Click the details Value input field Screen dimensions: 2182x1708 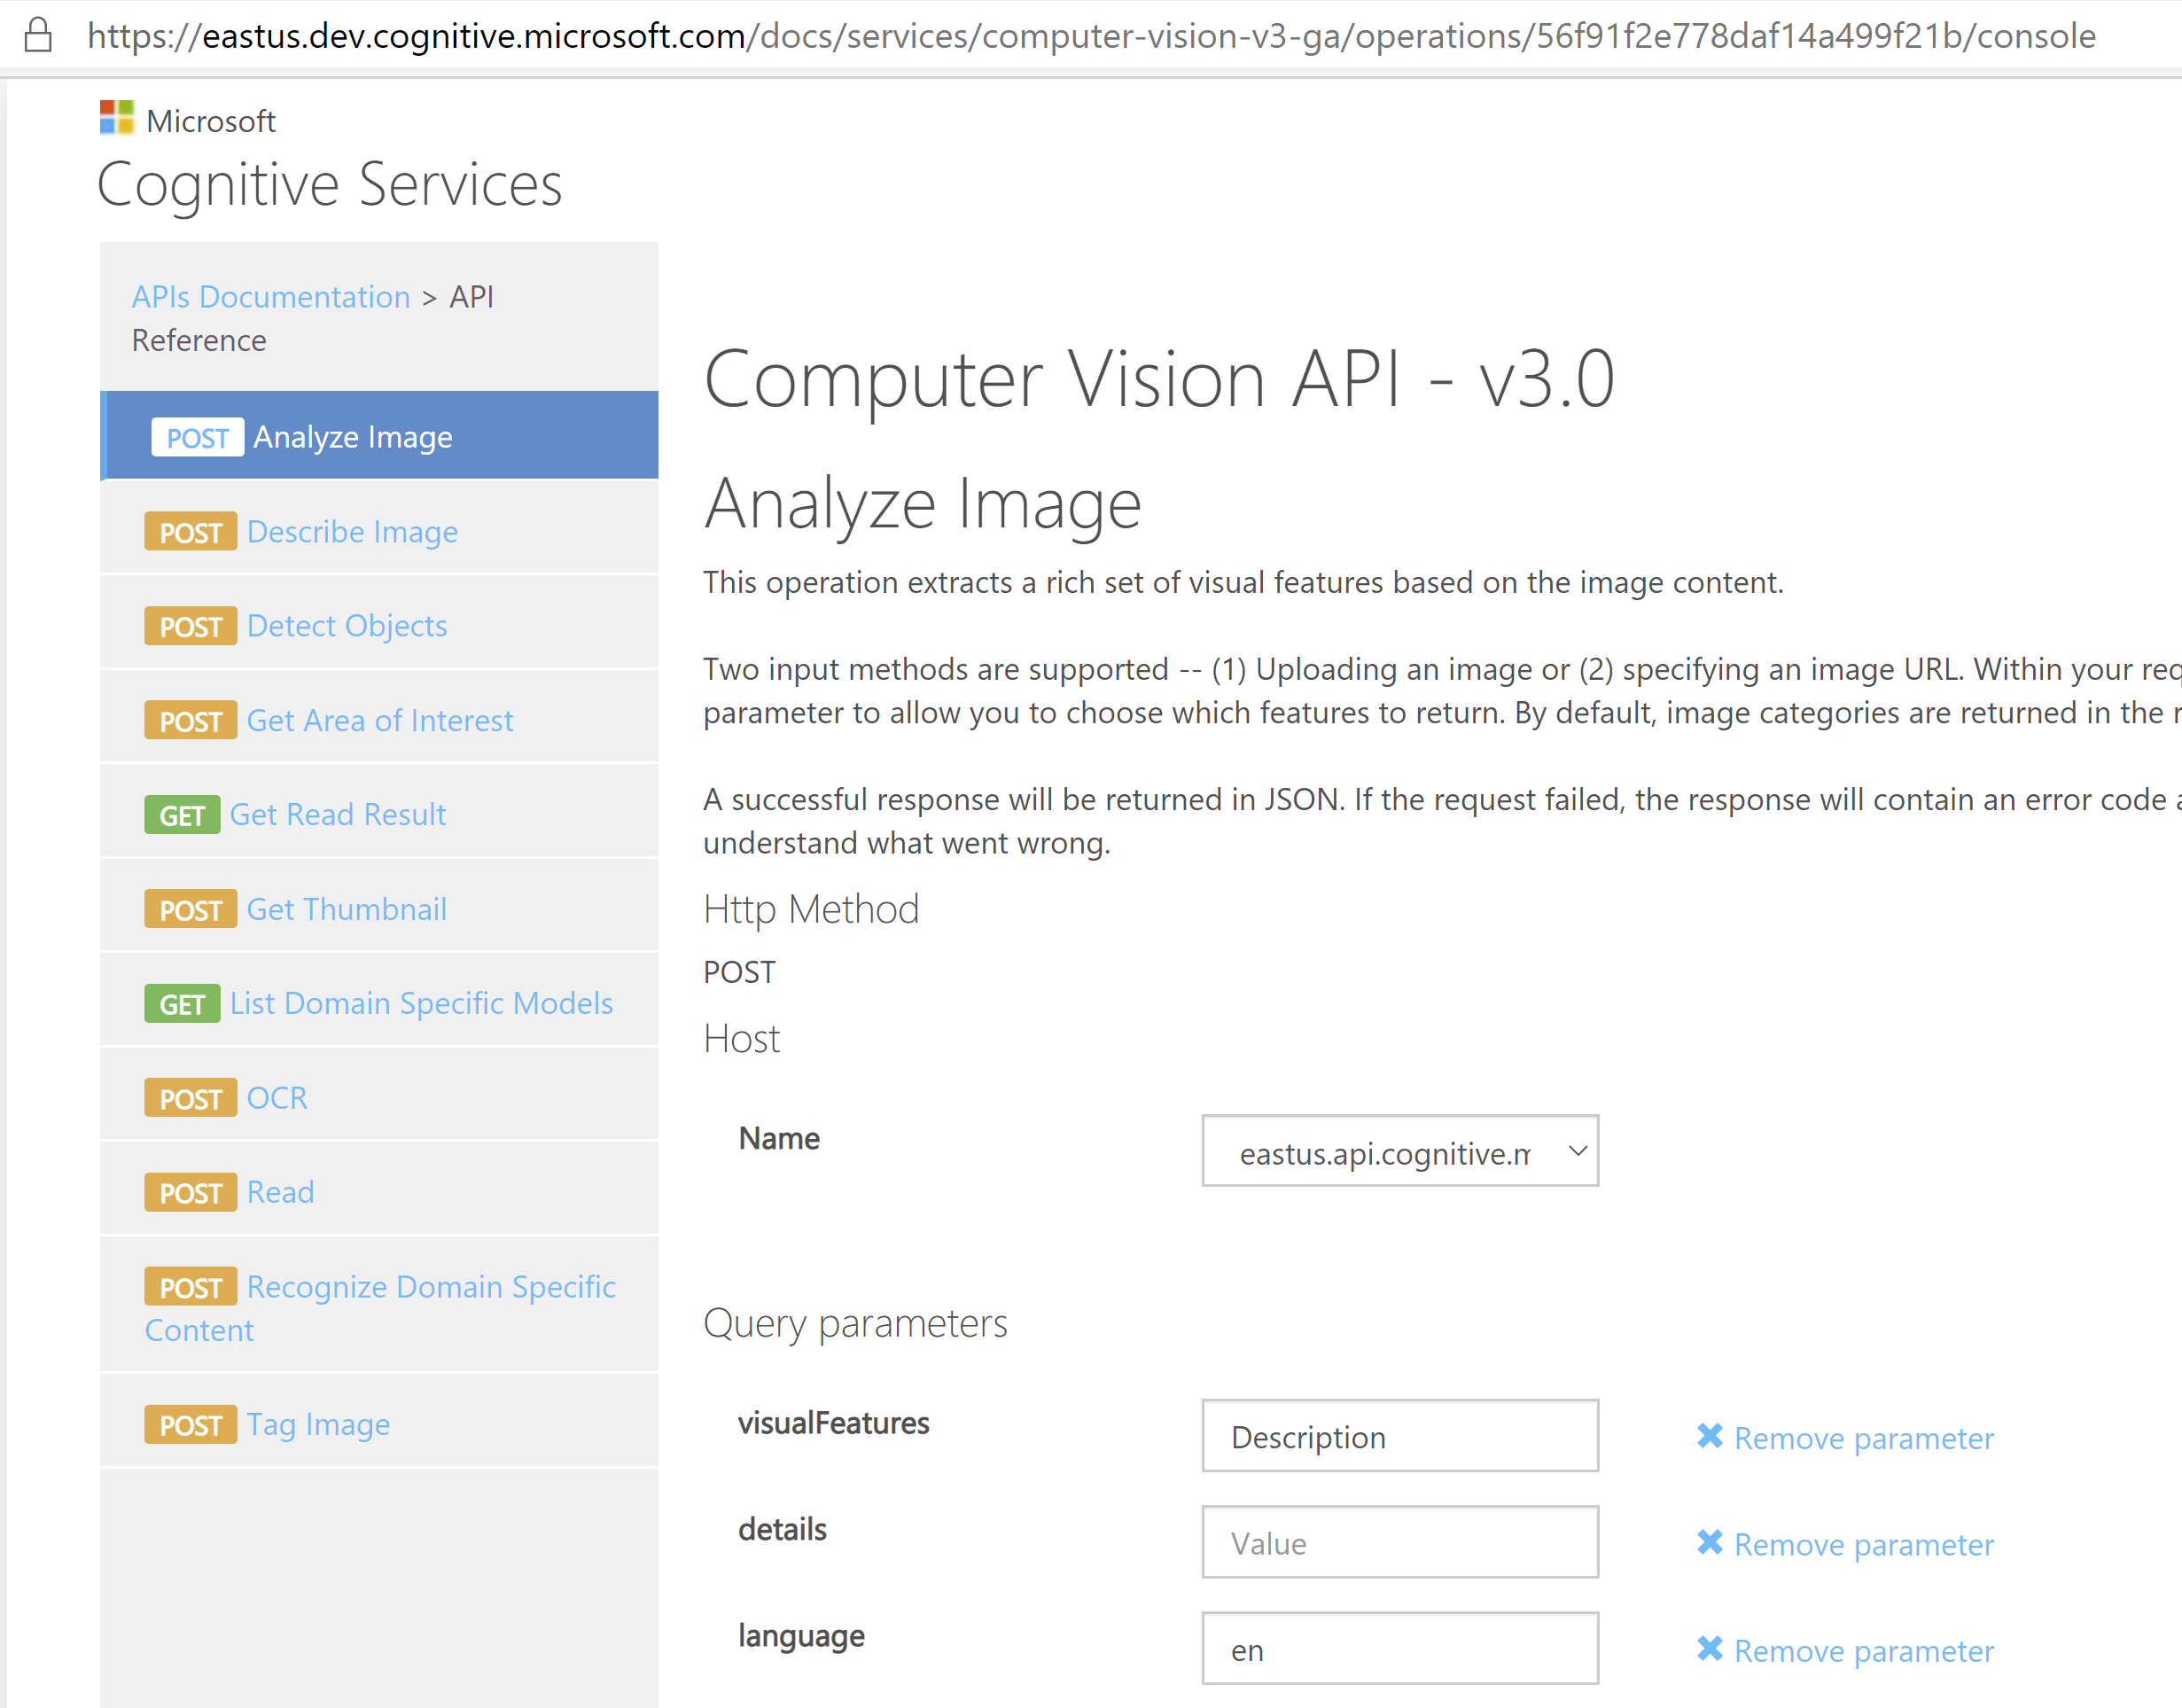click(x=1400, y=1542)
